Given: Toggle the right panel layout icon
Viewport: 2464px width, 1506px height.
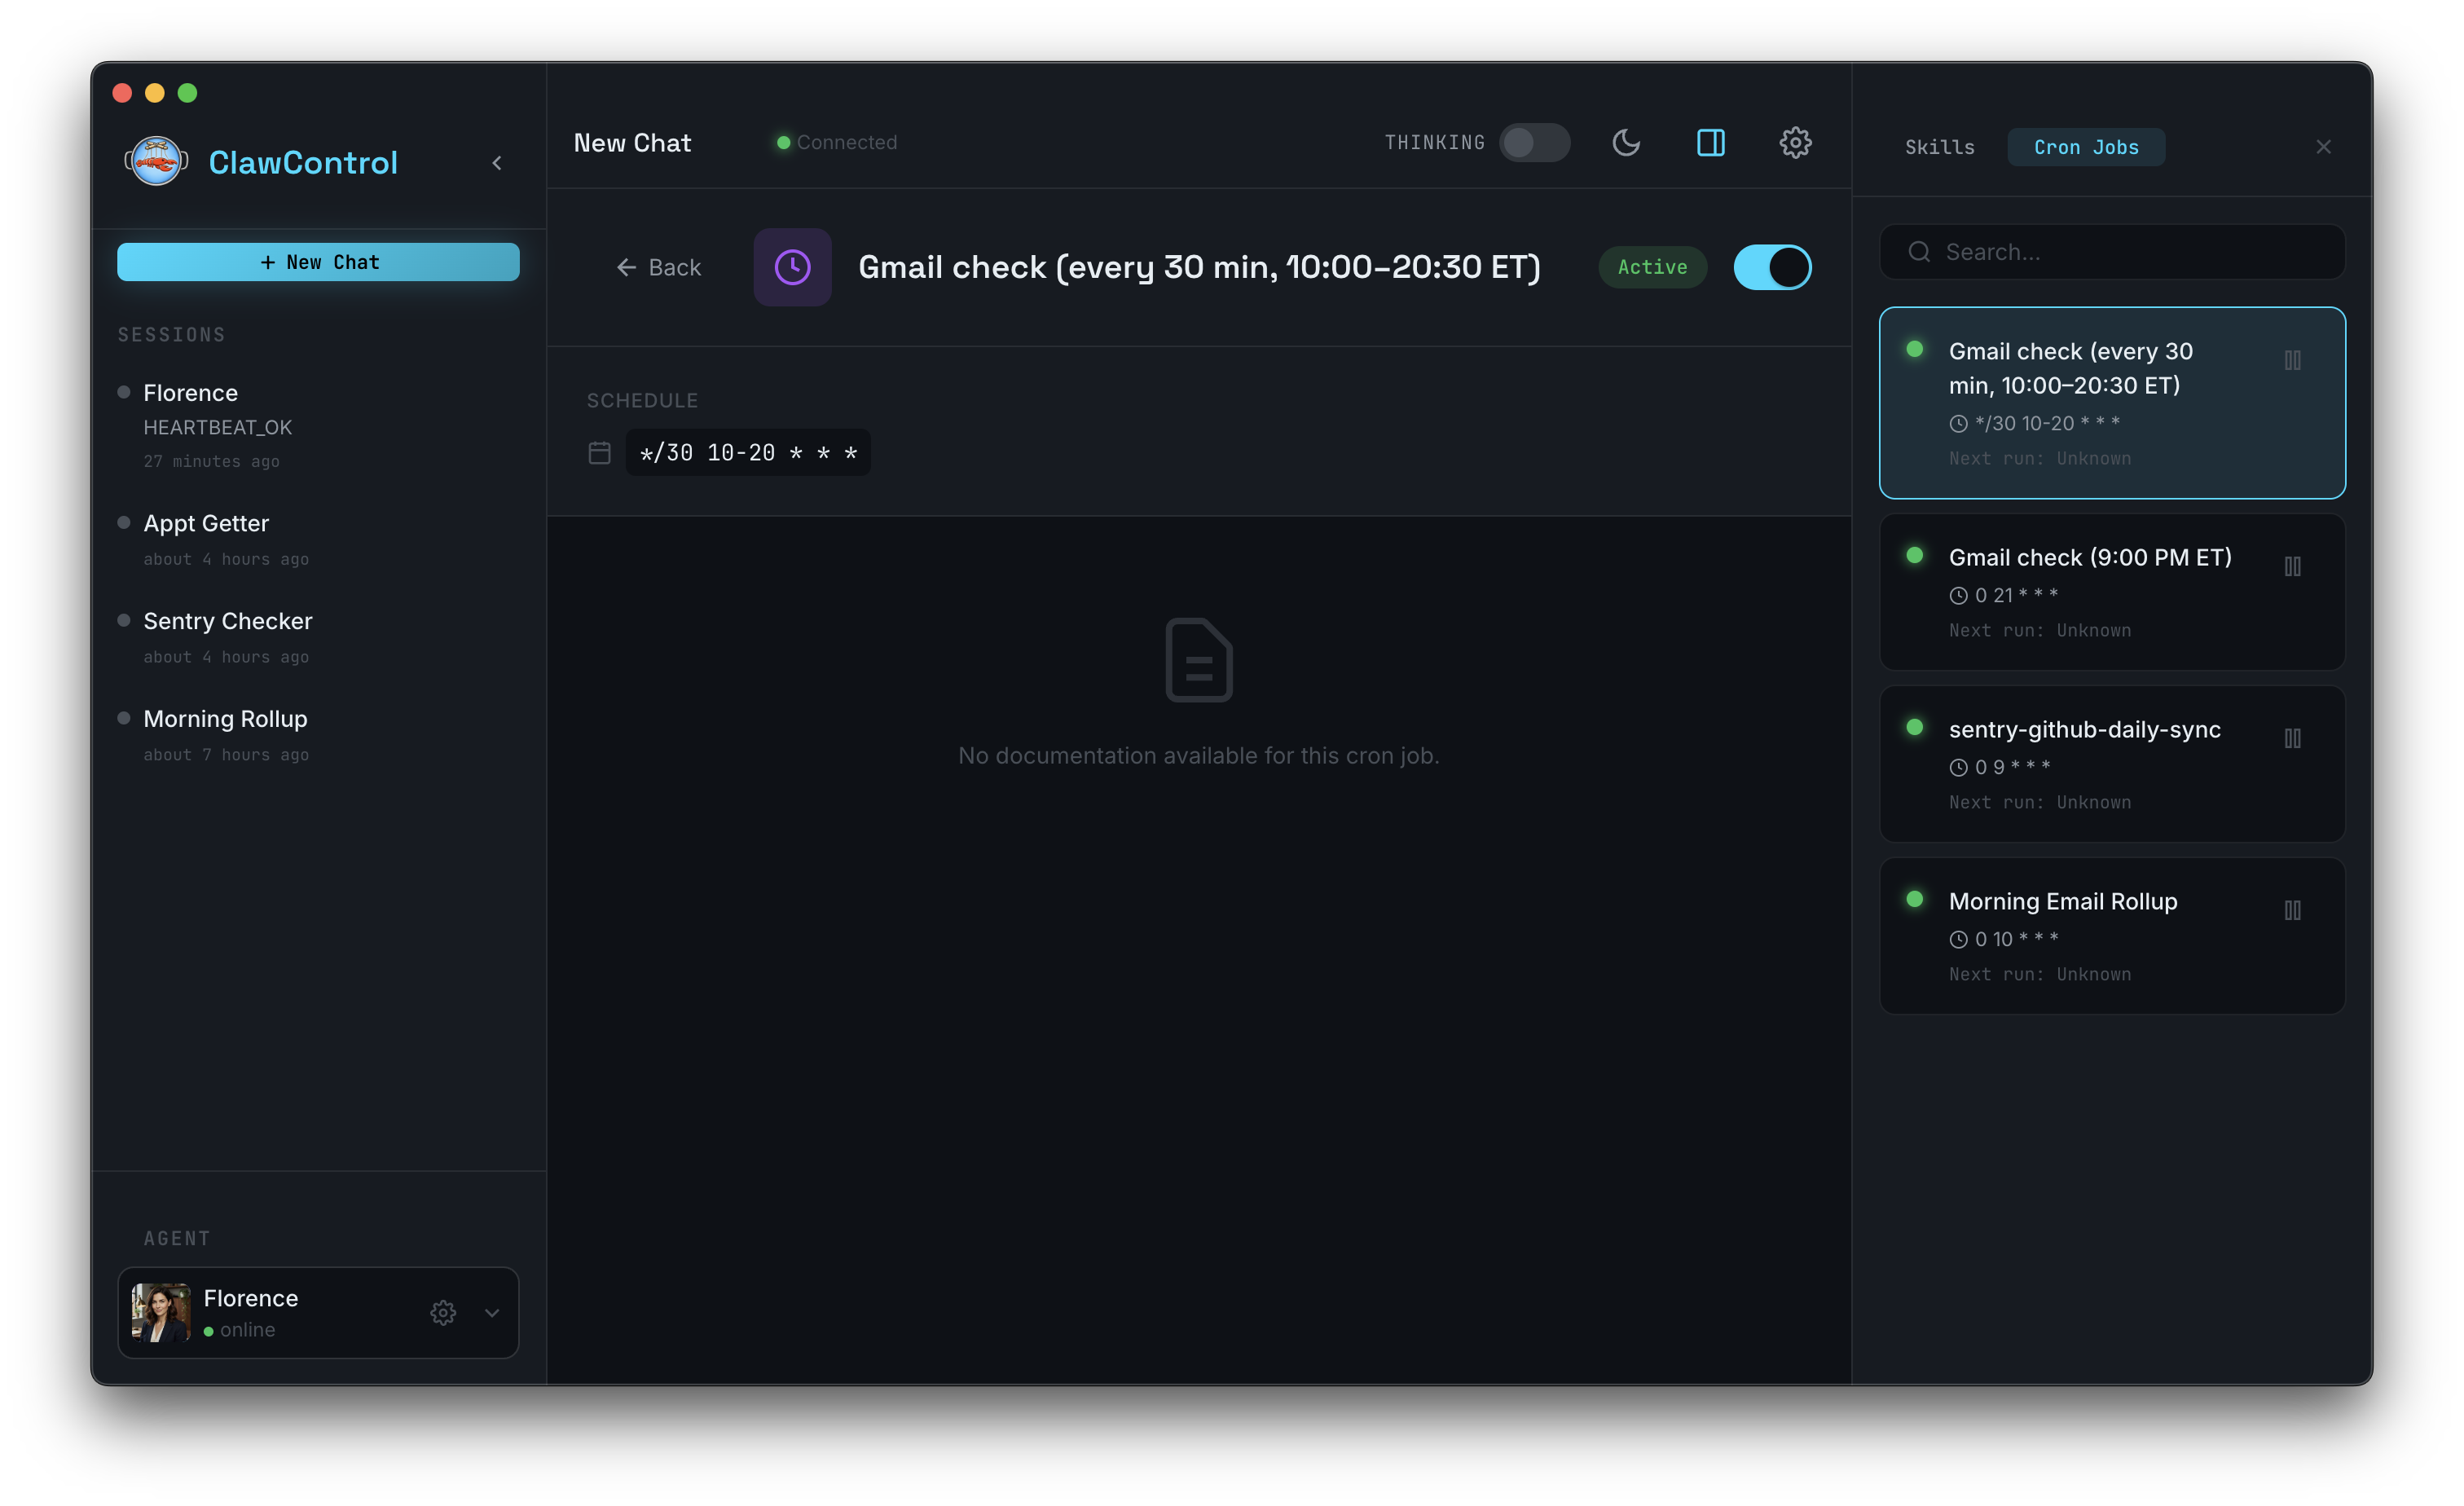Looking at the screenshot, I should click(1711, 143).
